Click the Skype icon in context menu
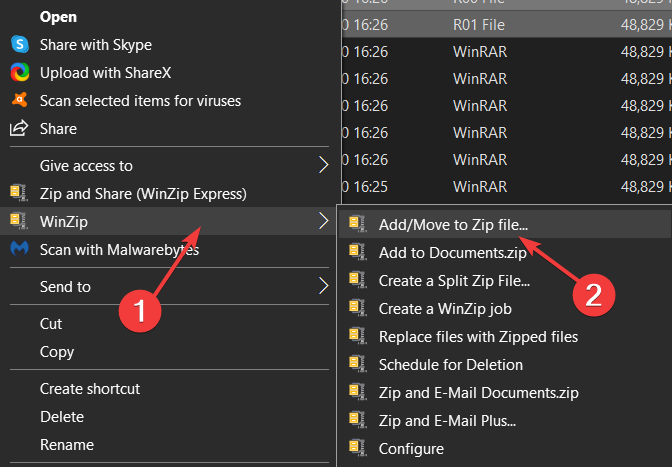 [x=20, y=44]
